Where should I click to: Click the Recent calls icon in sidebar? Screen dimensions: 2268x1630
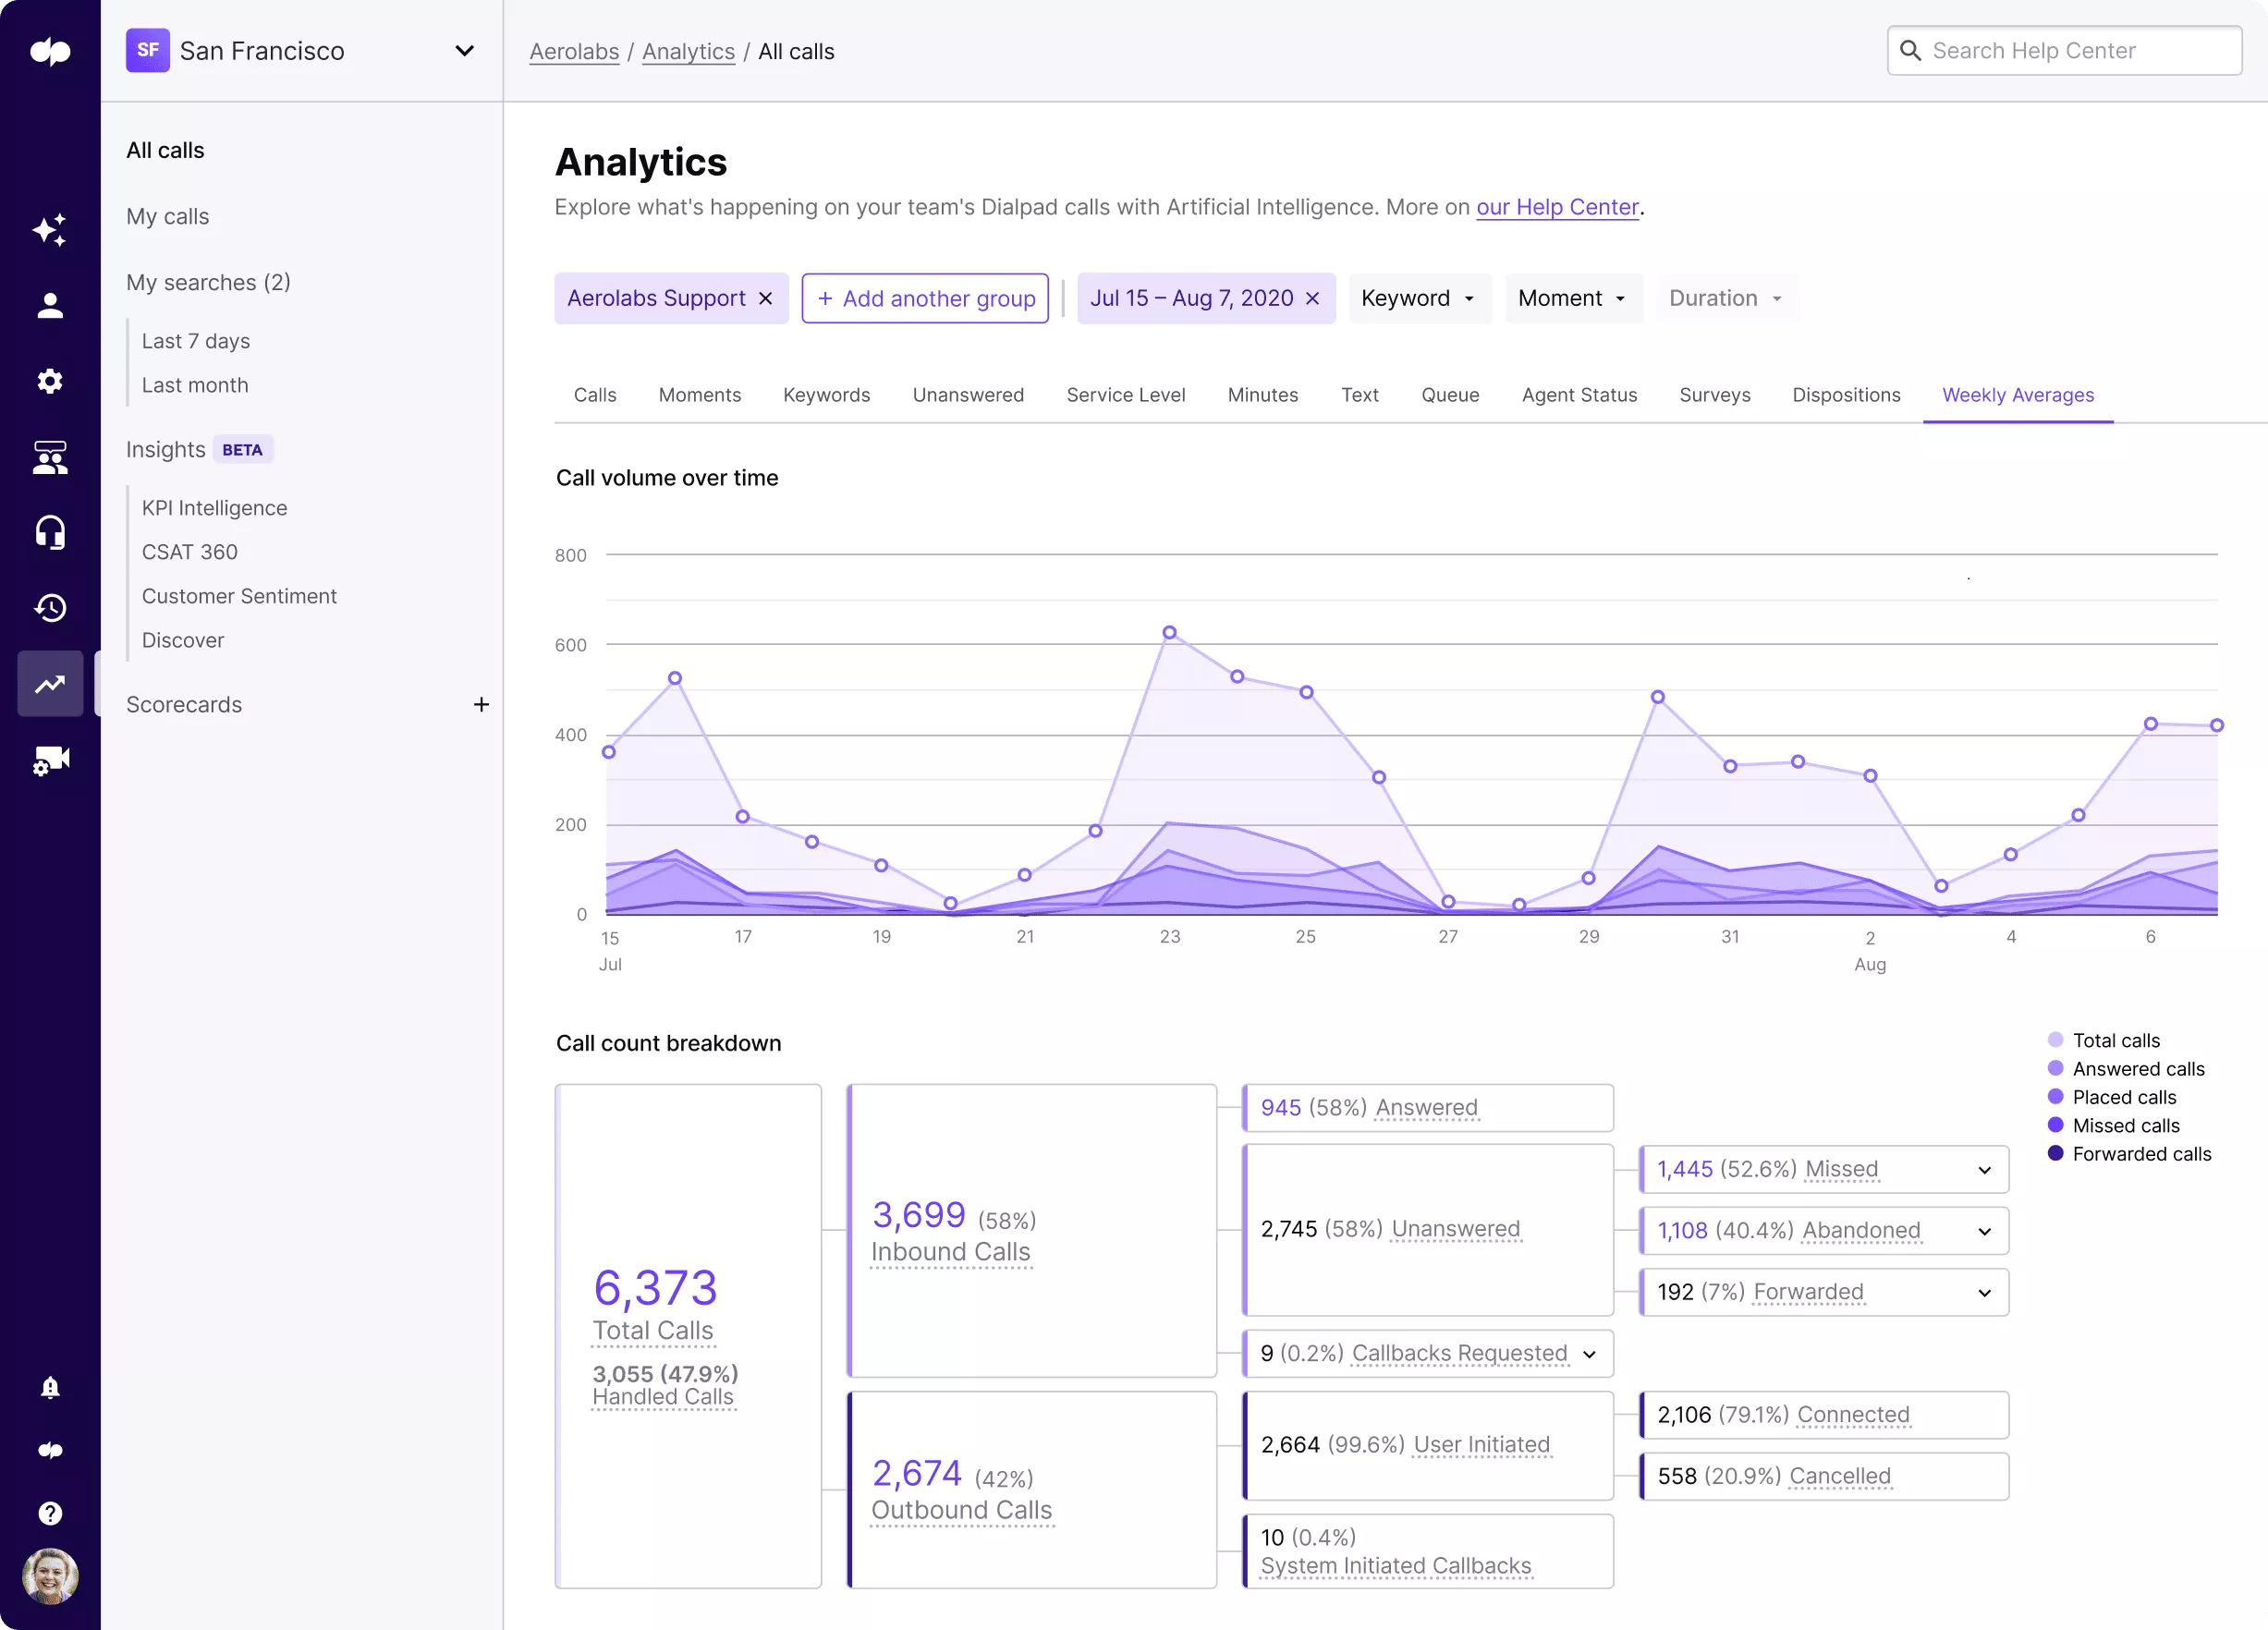(49, 607)
